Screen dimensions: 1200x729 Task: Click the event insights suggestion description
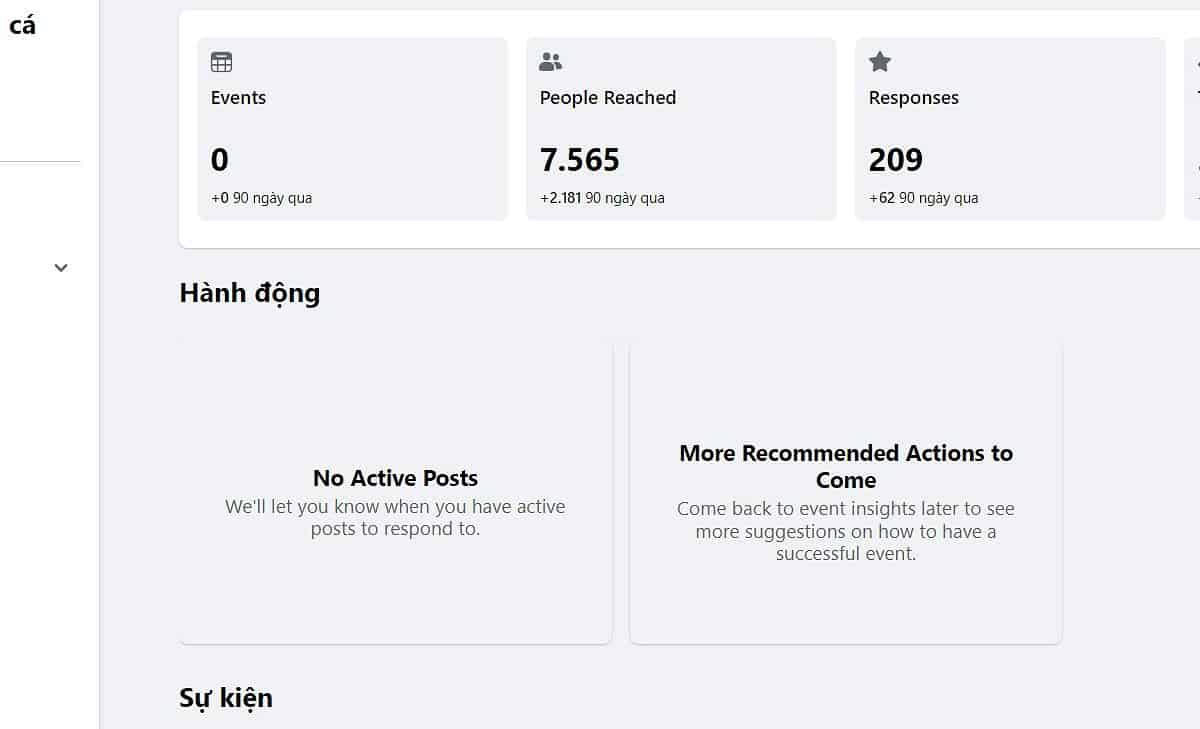click(846, 531)
